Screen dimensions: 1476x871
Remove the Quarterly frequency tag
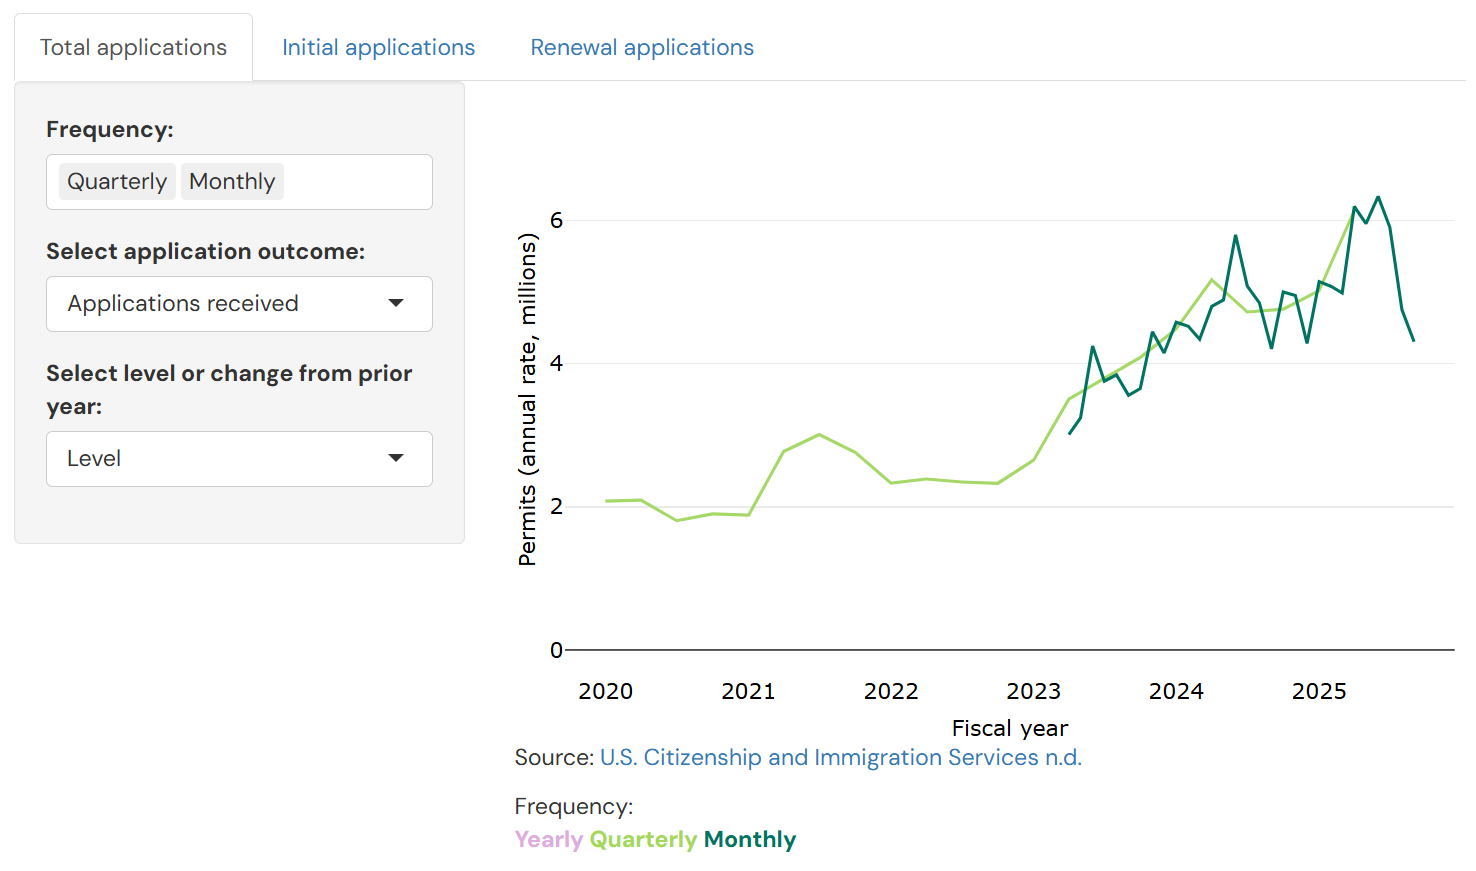tap(117, 182)
